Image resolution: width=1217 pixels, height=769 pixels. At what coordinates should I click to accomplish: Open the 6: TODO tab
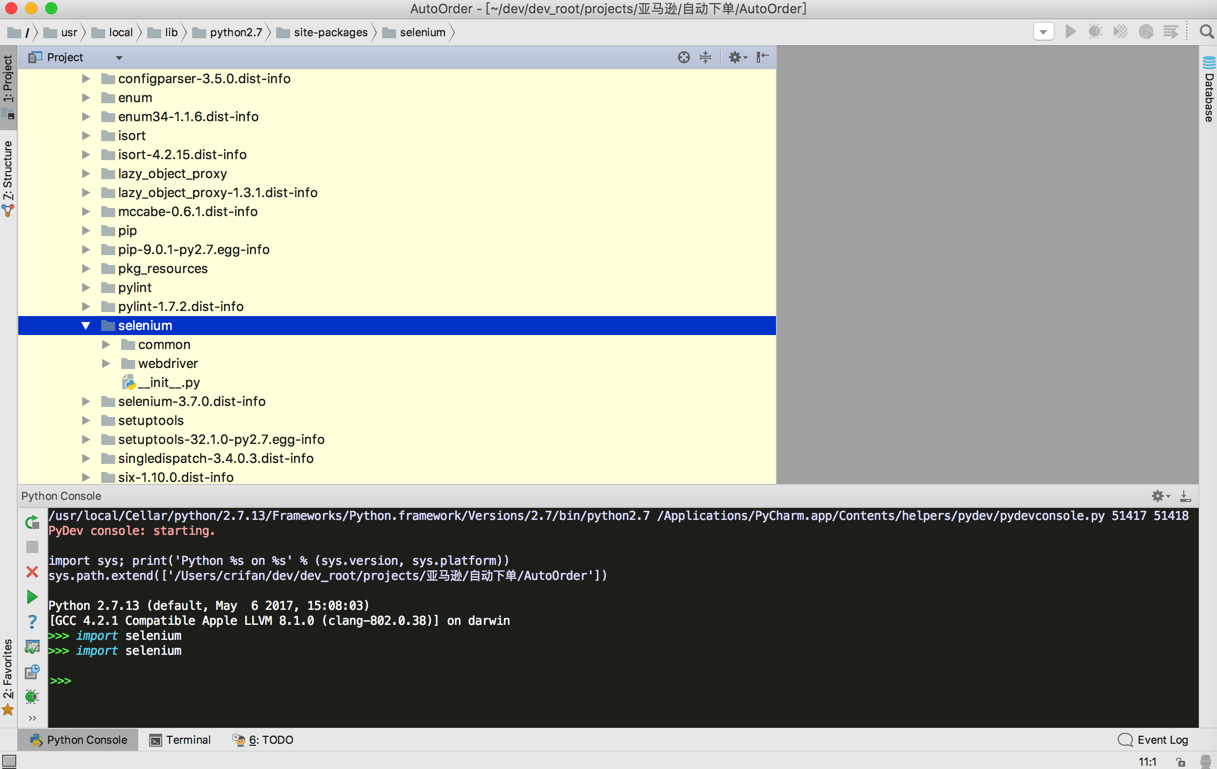point(263,740)
